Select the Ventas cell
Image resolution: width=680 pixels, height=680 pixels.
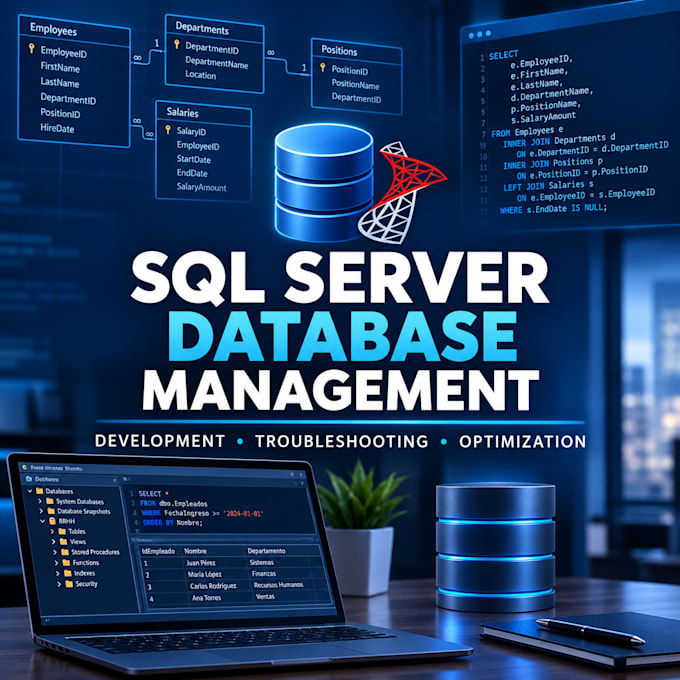tap(265, 596)
